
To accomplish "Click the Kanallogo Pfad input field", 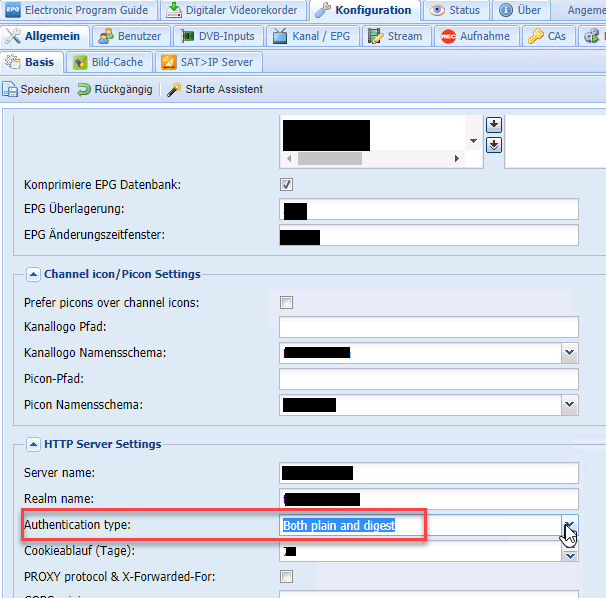I will 428,327.
